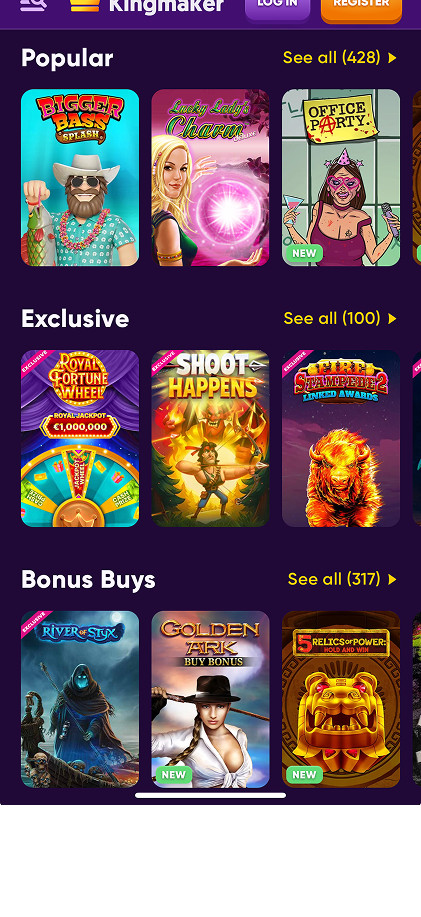Launch Lucky Lady's Charm game
The height and width of the screenshot is (917, 421).
pyautogui.click(x=210, y=178)
